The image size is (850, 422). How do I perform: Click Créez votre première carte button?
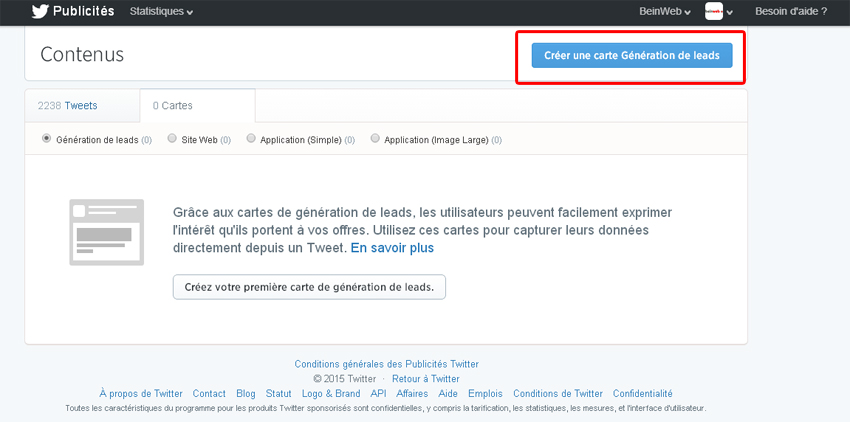pyautogui.click(x=309, y=286)
